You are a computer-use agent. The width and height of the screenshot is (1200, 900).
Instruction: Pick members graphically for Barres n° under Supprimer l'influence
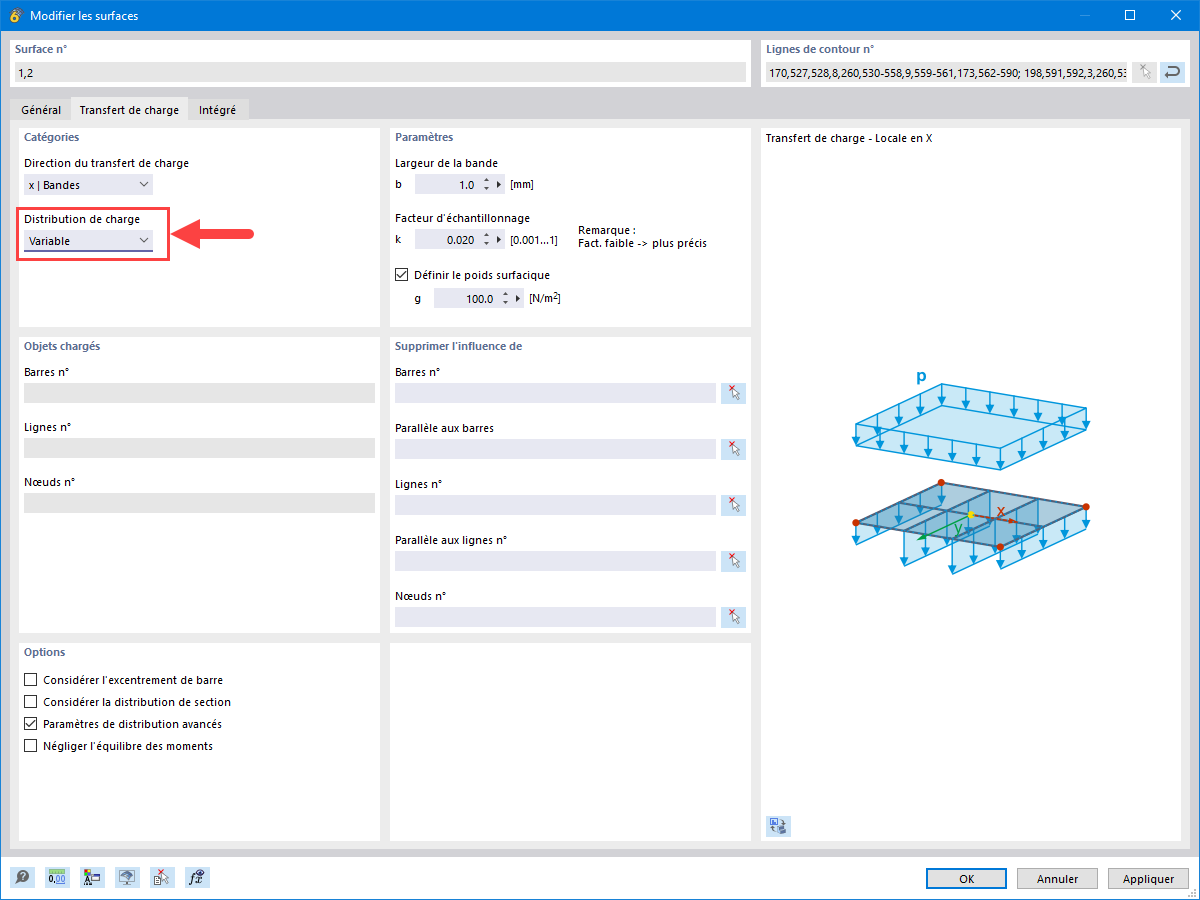click(x=733, y=393)
